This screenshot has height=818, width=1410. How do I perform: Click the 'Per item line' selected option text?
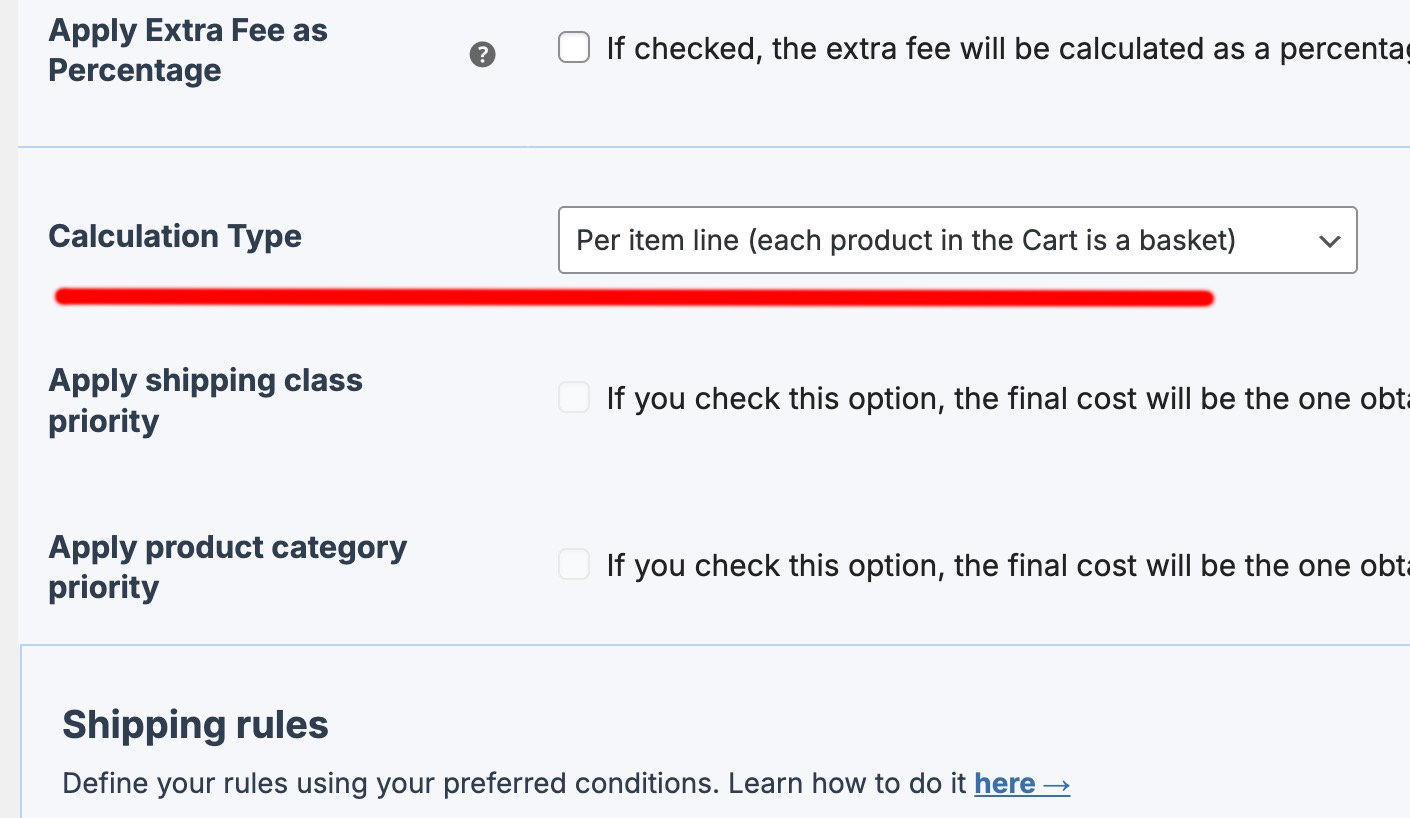tap(905, 240)
